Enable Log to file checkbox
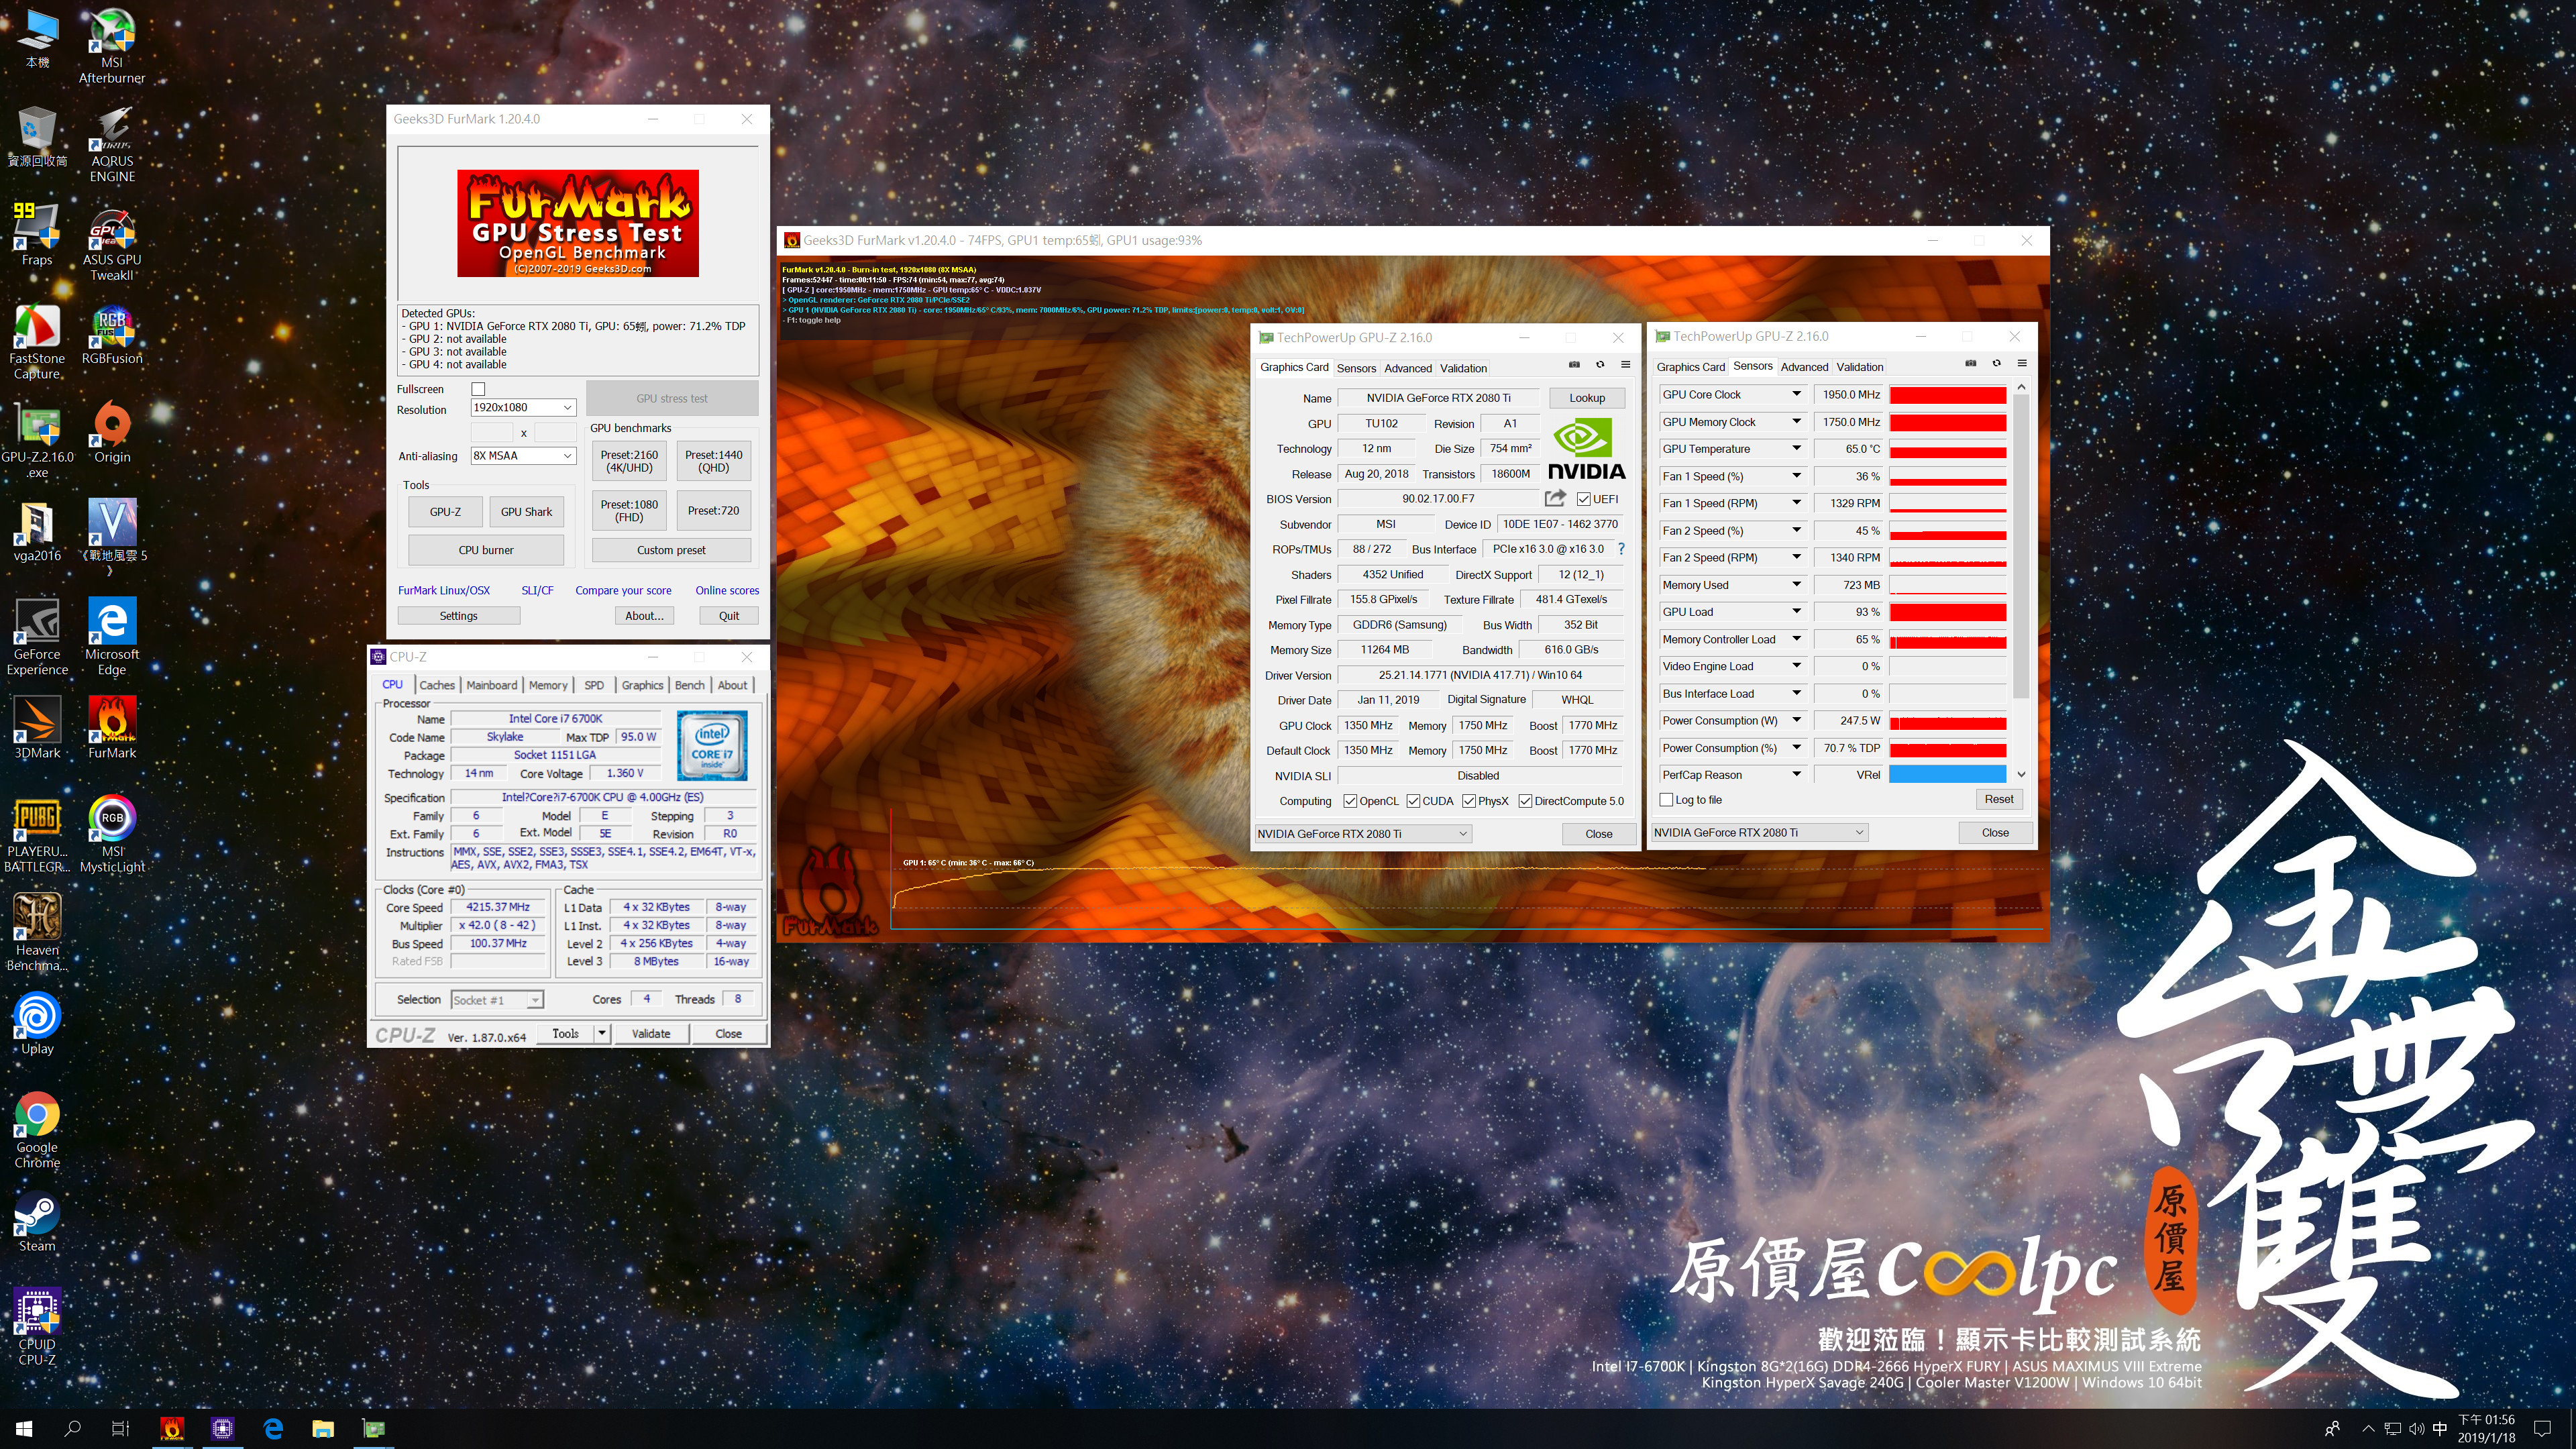 click(1666, 800)
